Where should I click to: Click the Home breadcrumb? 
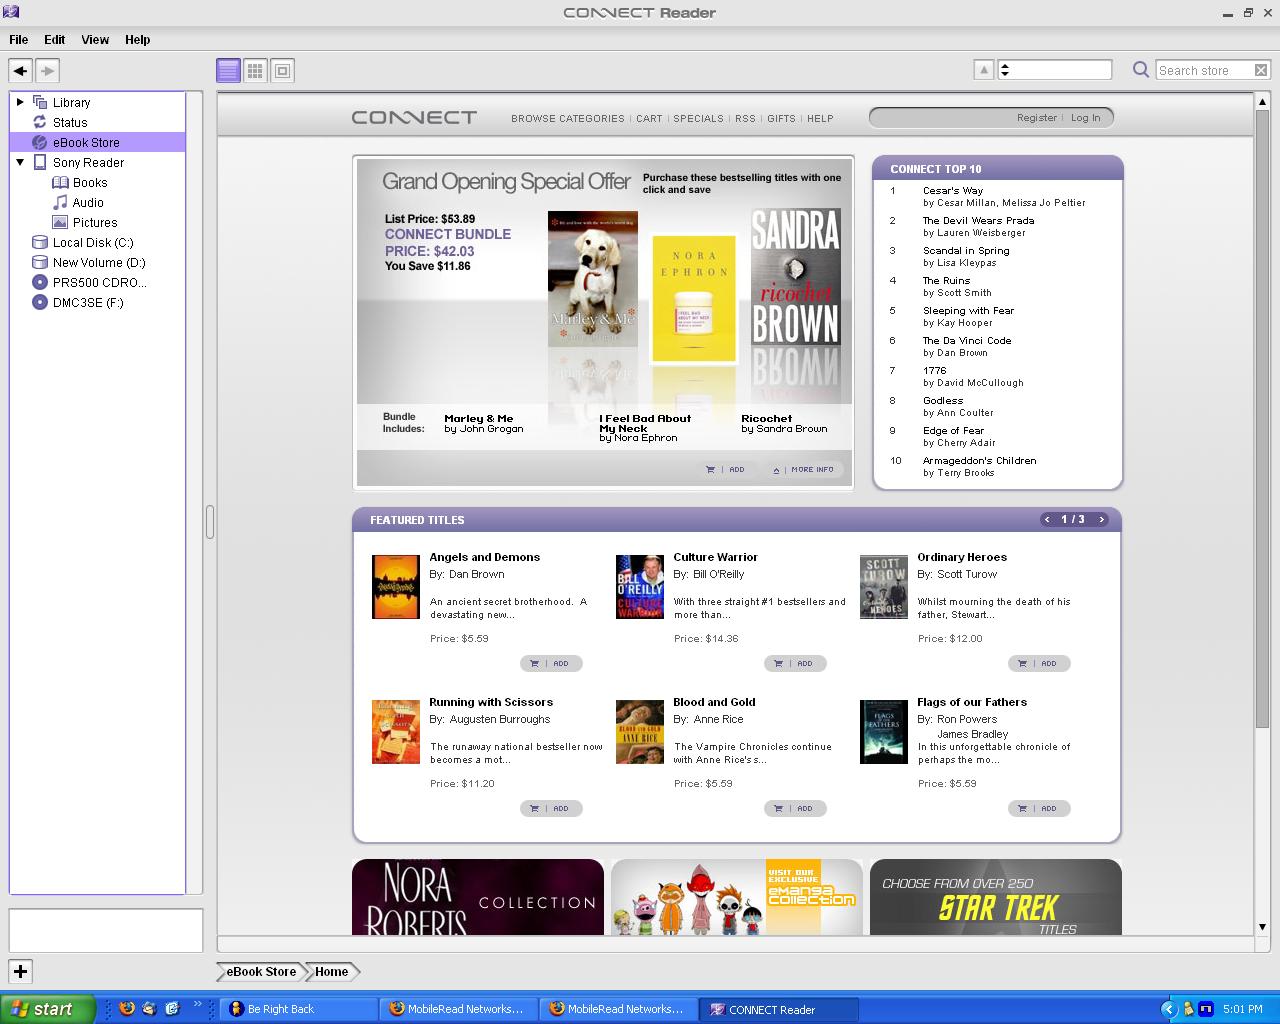332,971
